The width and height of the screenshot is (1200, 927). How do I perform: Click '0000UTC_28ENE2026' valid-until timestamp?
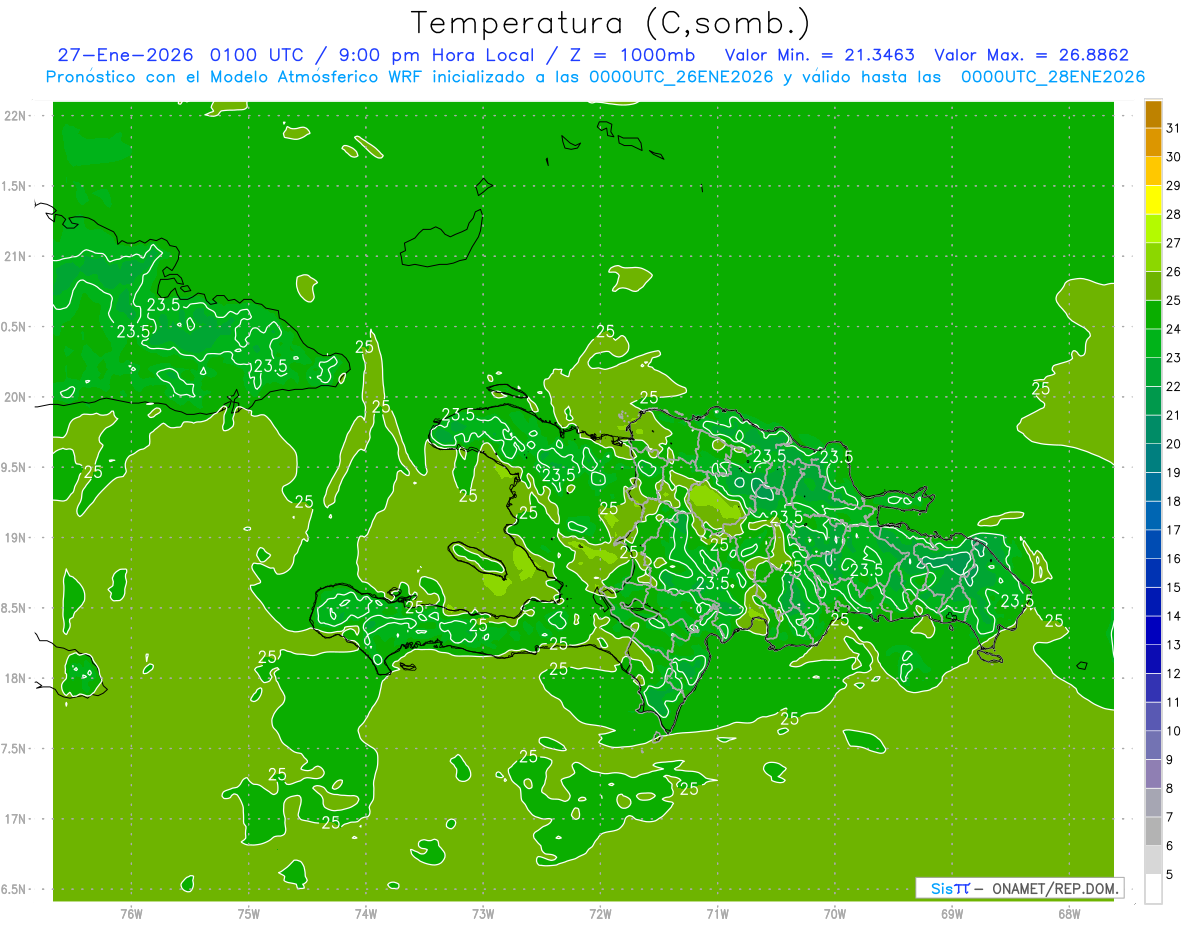click(1053, 77)
